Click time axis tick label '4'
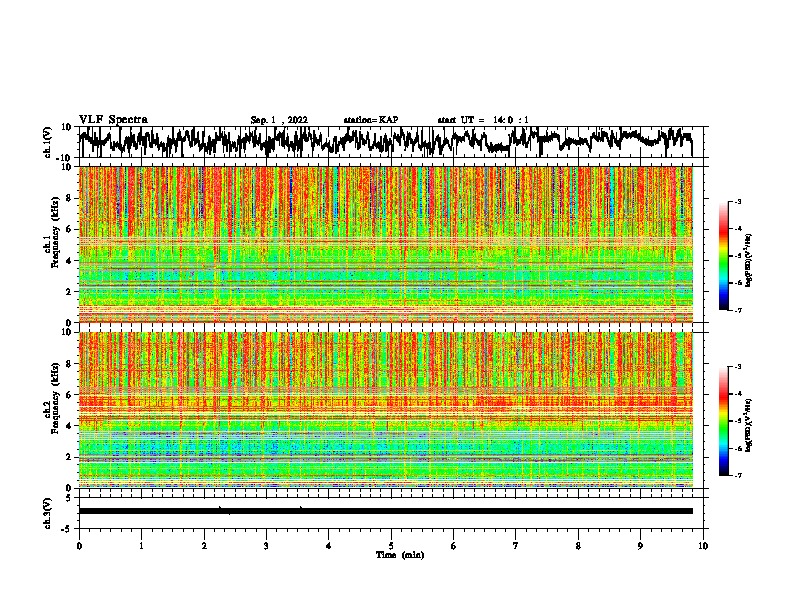This screenshot has height=612, width=792. (329, 546)
